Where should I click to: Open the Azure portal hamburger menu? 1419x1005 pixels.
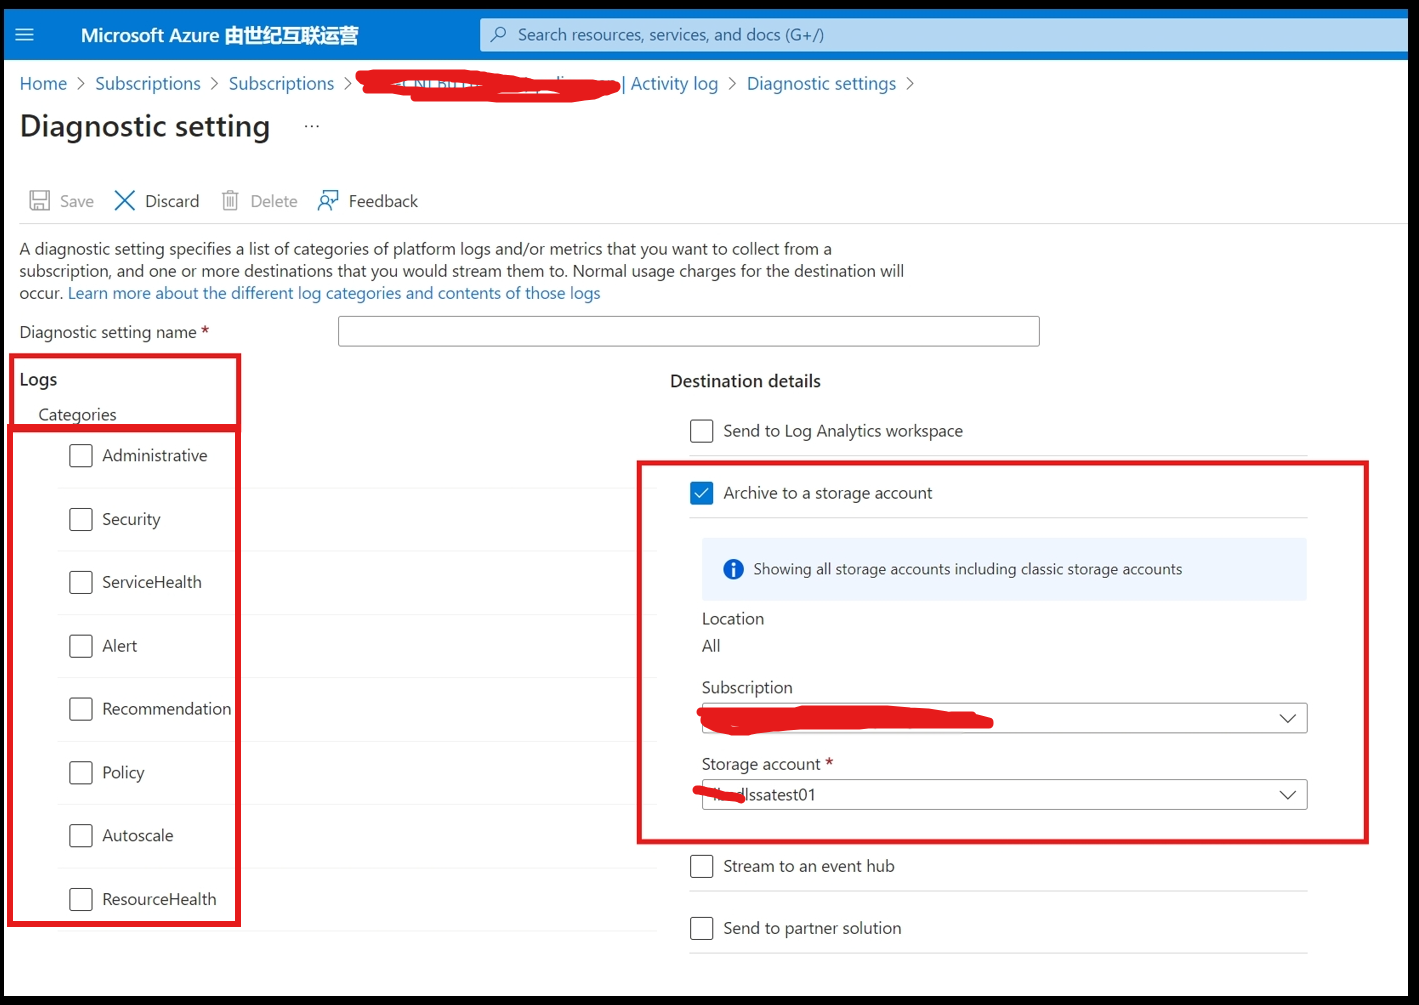(x=24, y=33)
